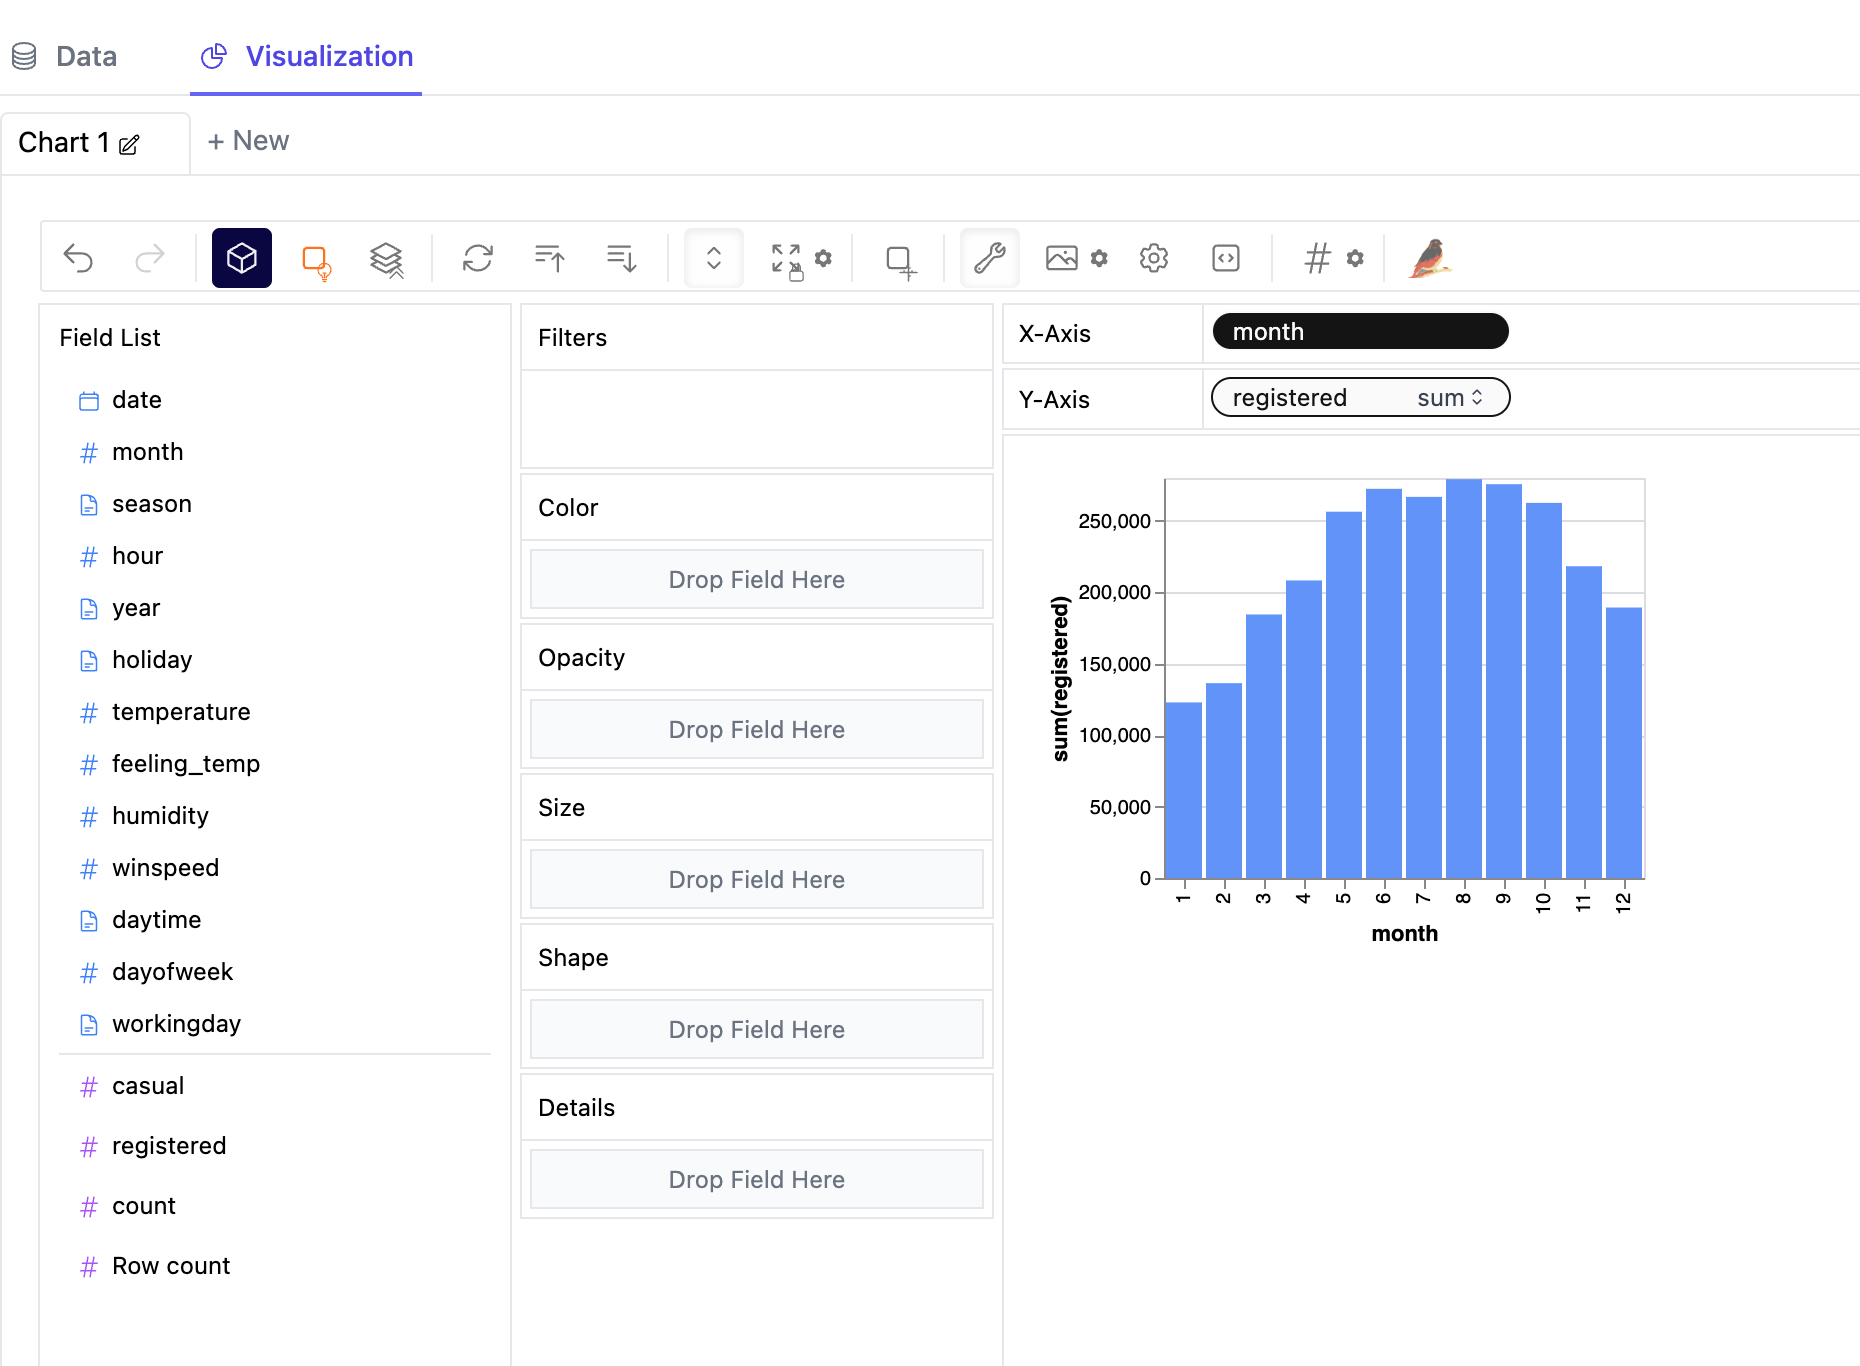Click the pencil icon to rename Chart 1
Viewport: 1860px width, 1366px height.
click(x=129, y=145)
